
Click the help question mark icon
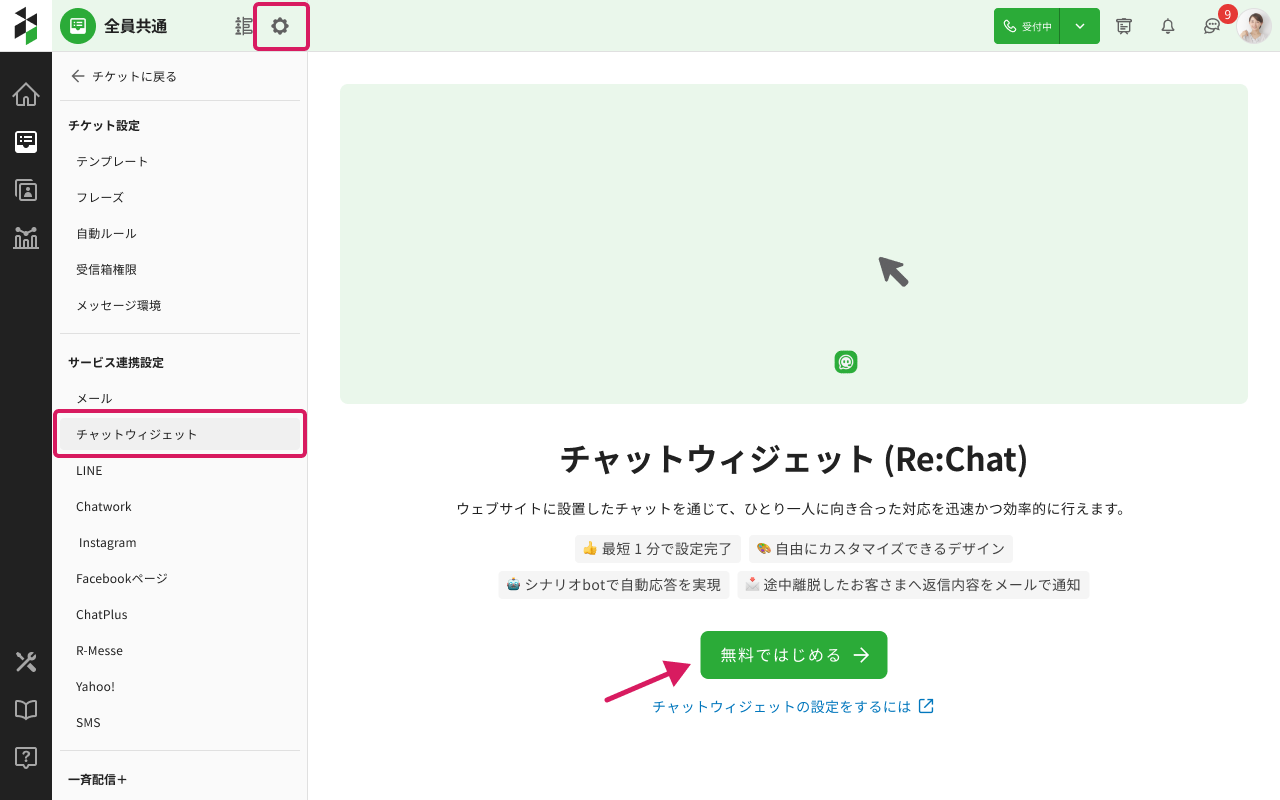click(x=26, y=758)
